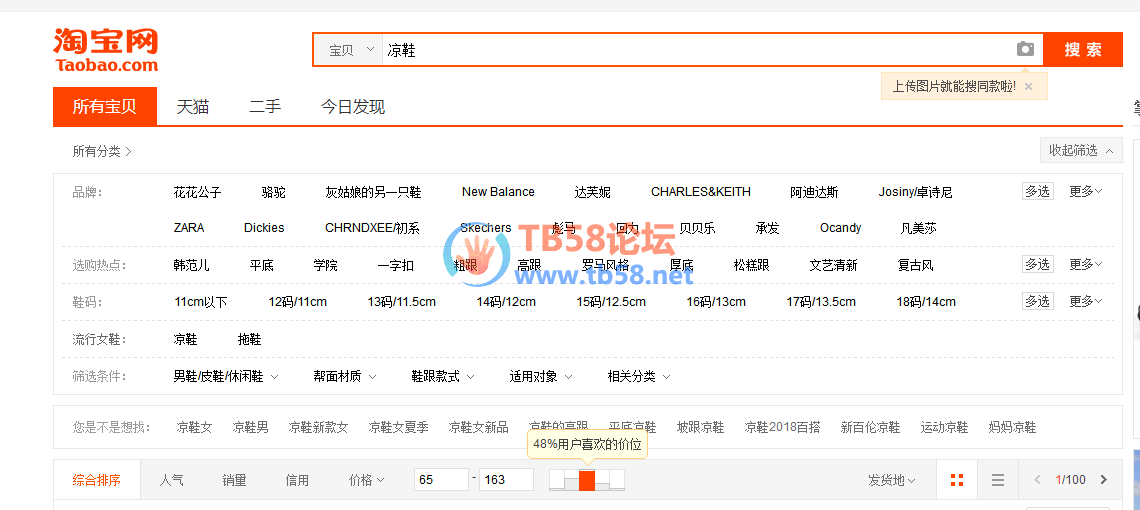Open the 宝贝 search type dropdown
This screenshot has height=510, width=1140.
point(350,49)
